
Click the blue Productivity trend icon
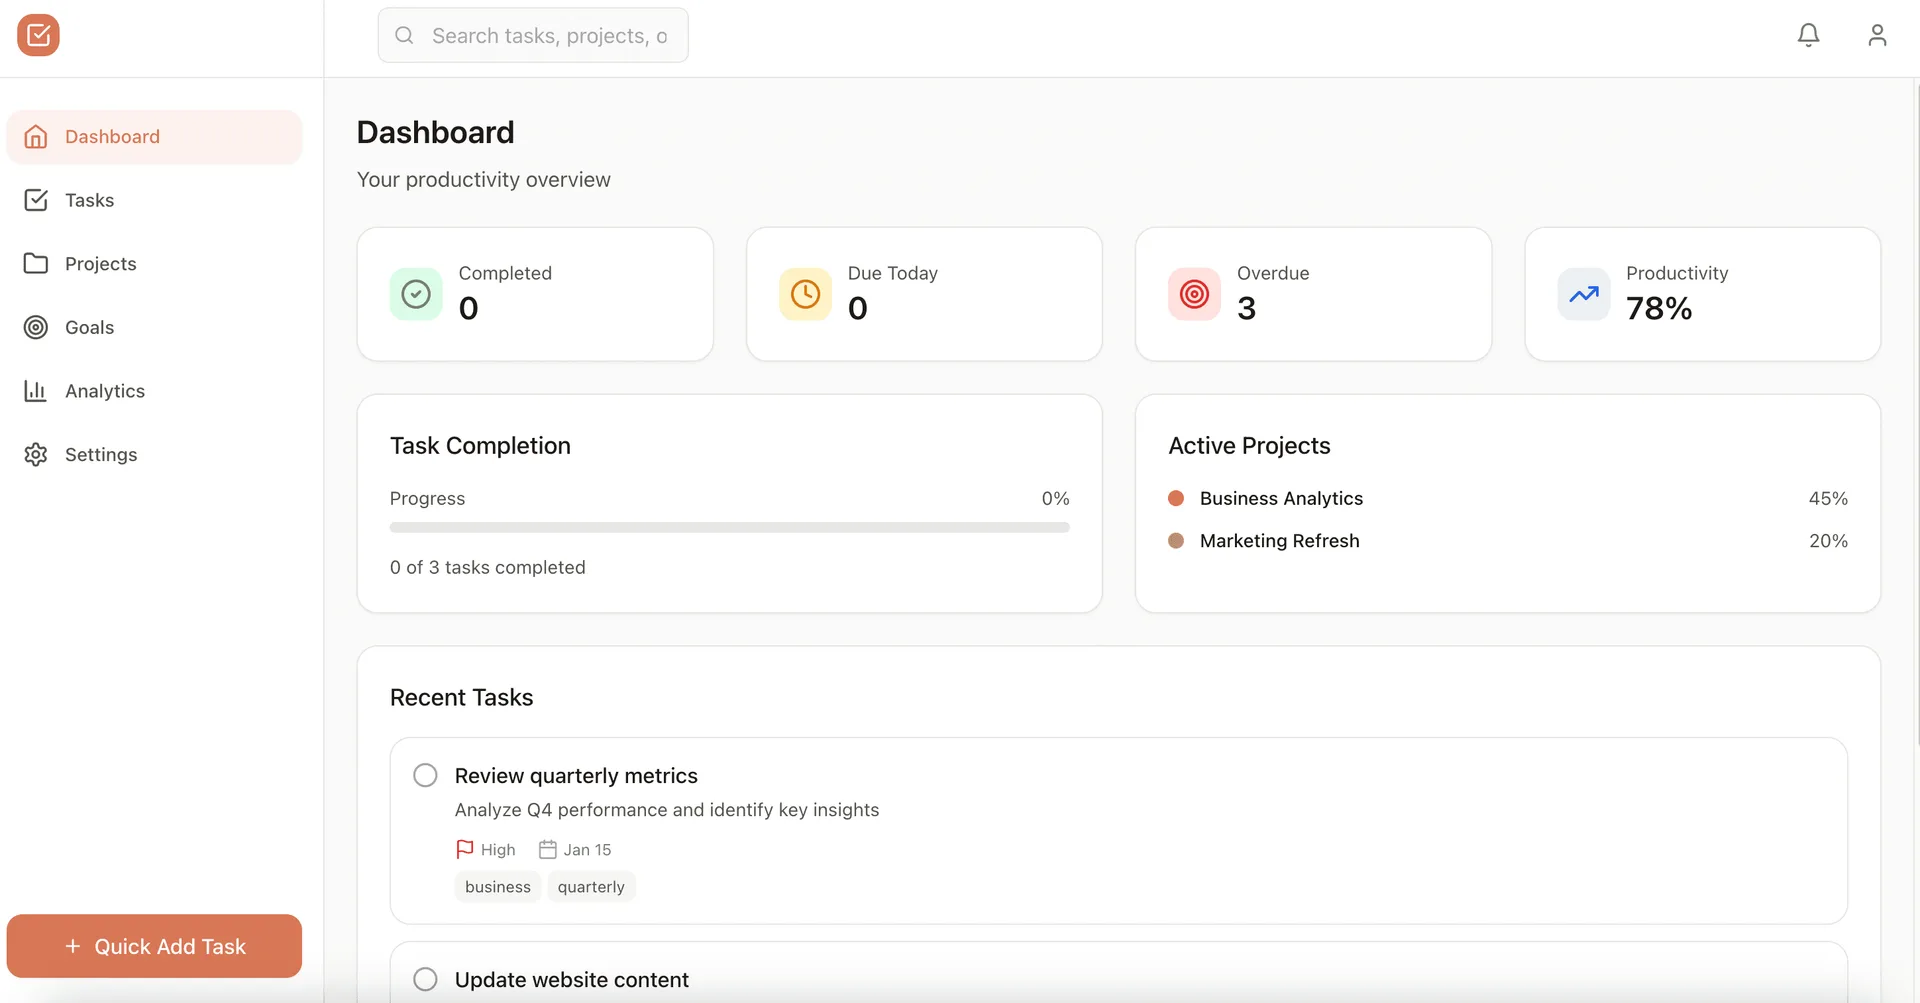1584,294
